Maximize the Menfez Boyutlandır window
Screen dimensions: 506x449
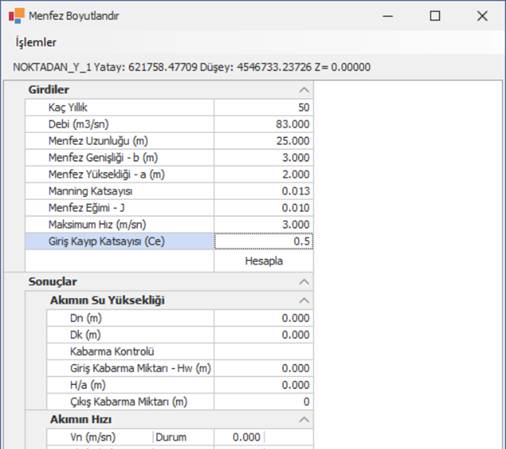point(435,16)
